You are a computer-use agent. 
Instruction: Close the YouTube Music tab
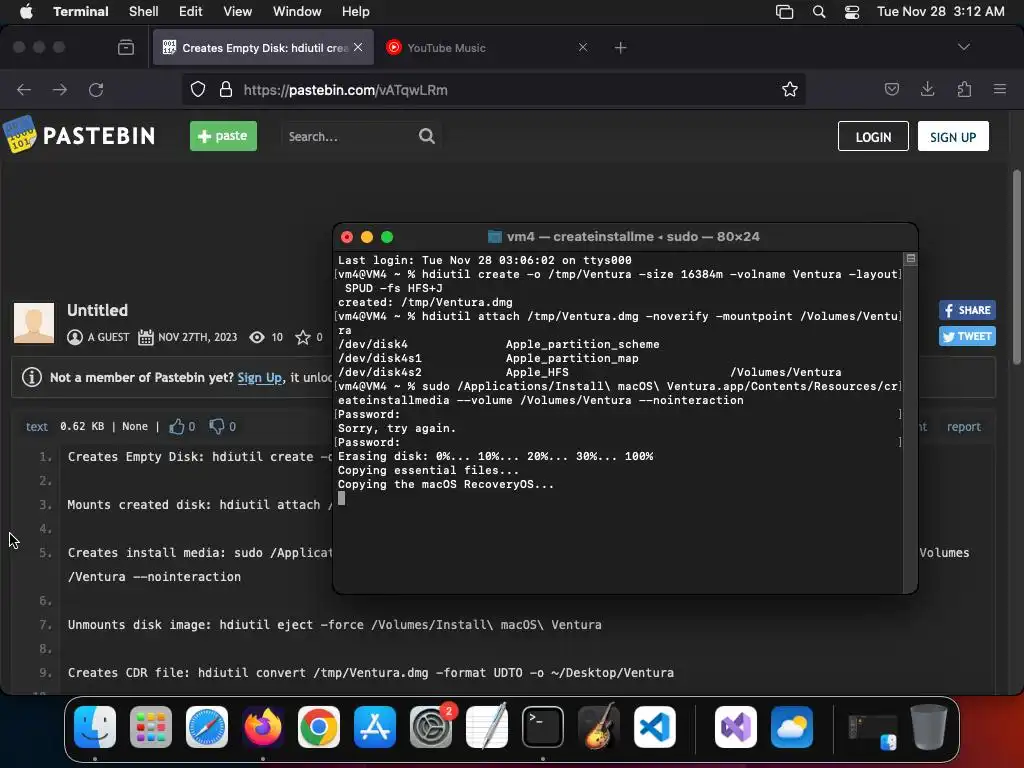[583, 48]
